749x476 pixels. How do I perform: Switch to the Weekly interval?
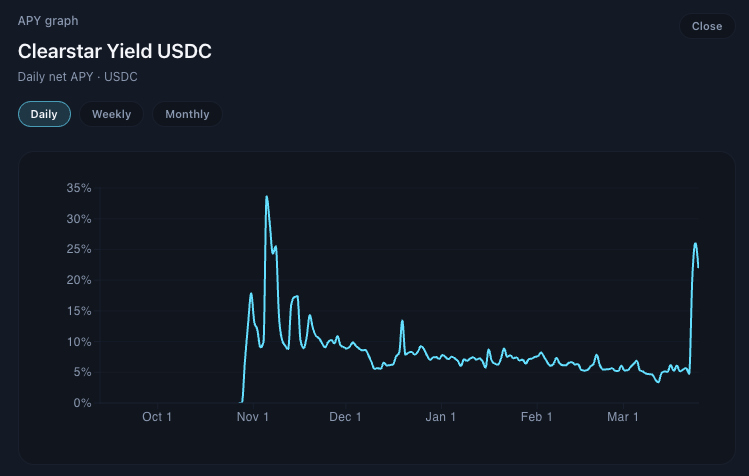(x=111, y=114)
